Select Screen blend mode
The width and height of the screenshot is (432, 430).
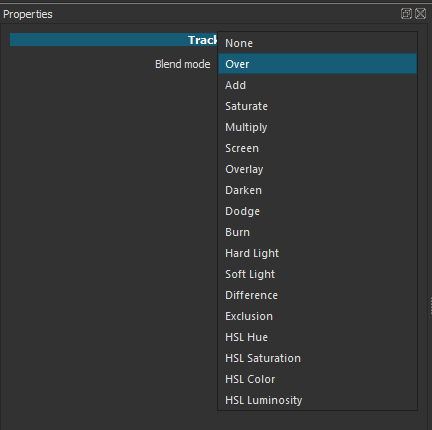317,148
